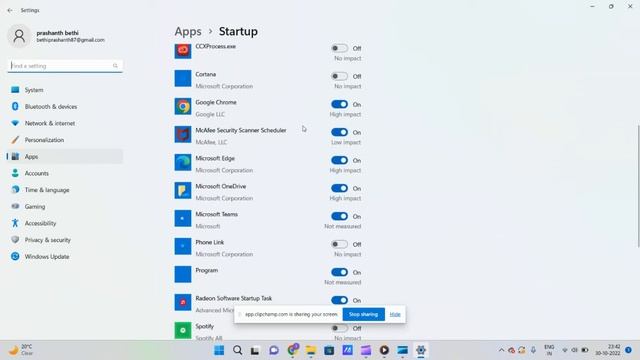
Task: Open Accounts settings
Action: click(65, 173)
